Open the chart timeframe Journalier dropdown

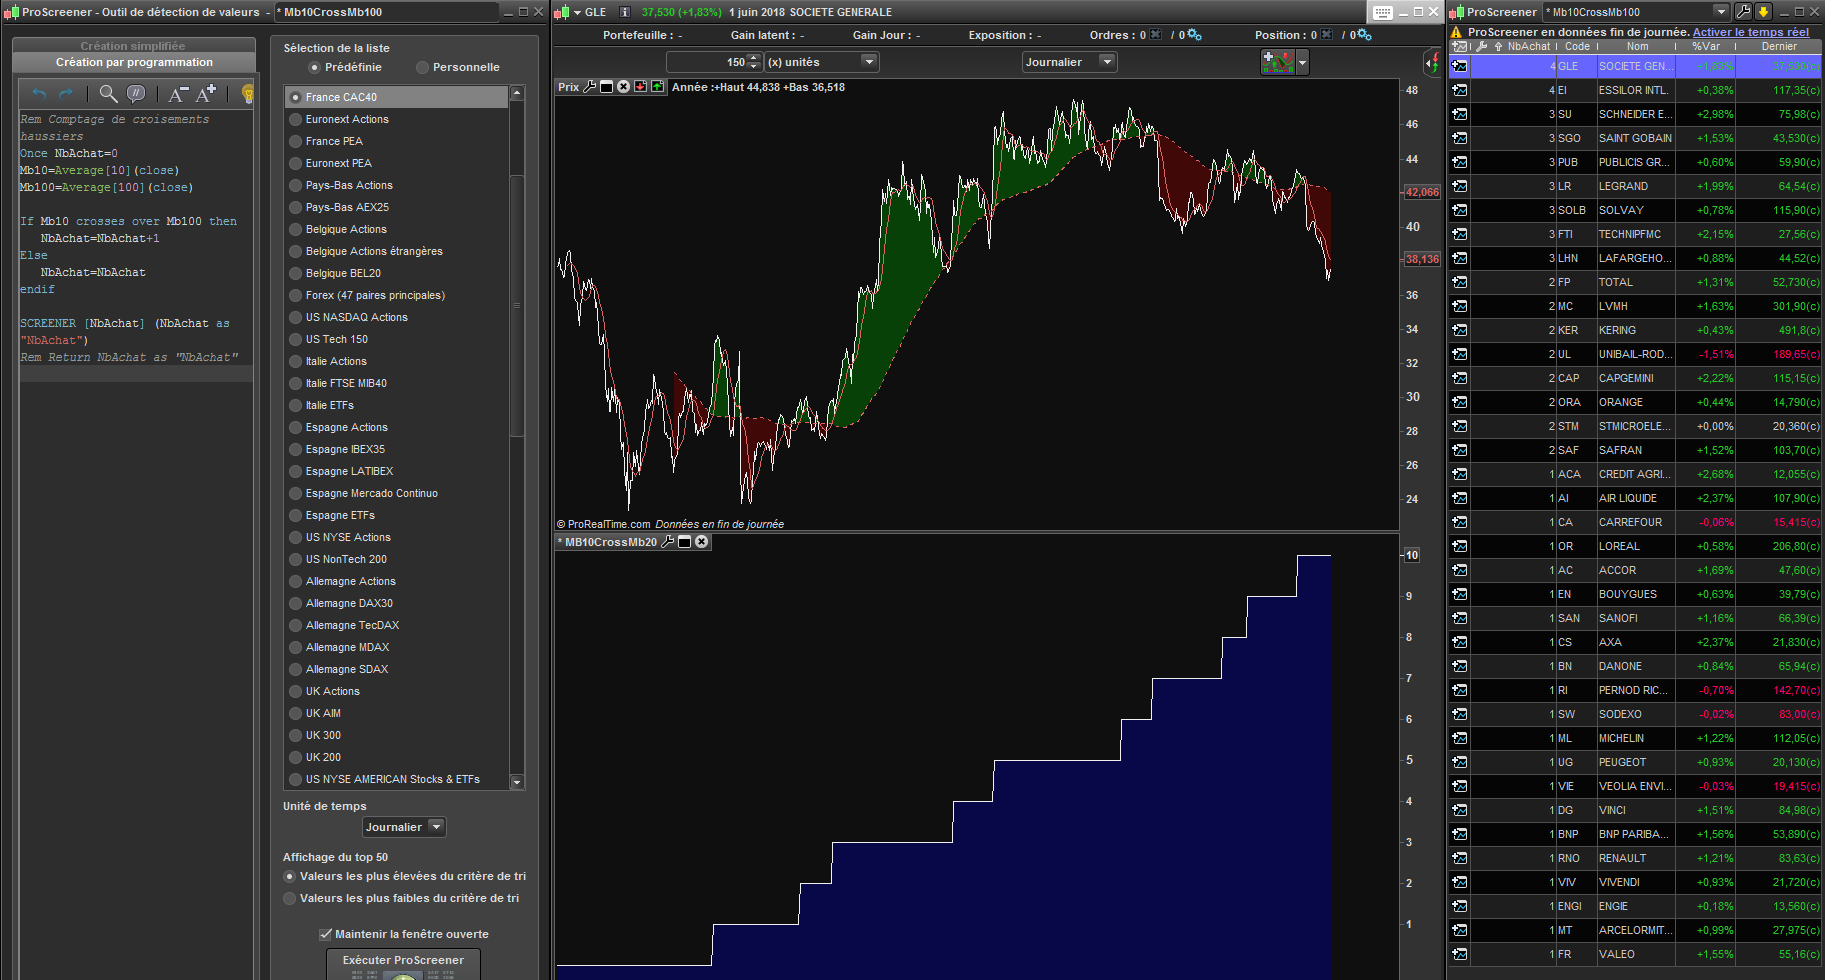click(1069, 62)
